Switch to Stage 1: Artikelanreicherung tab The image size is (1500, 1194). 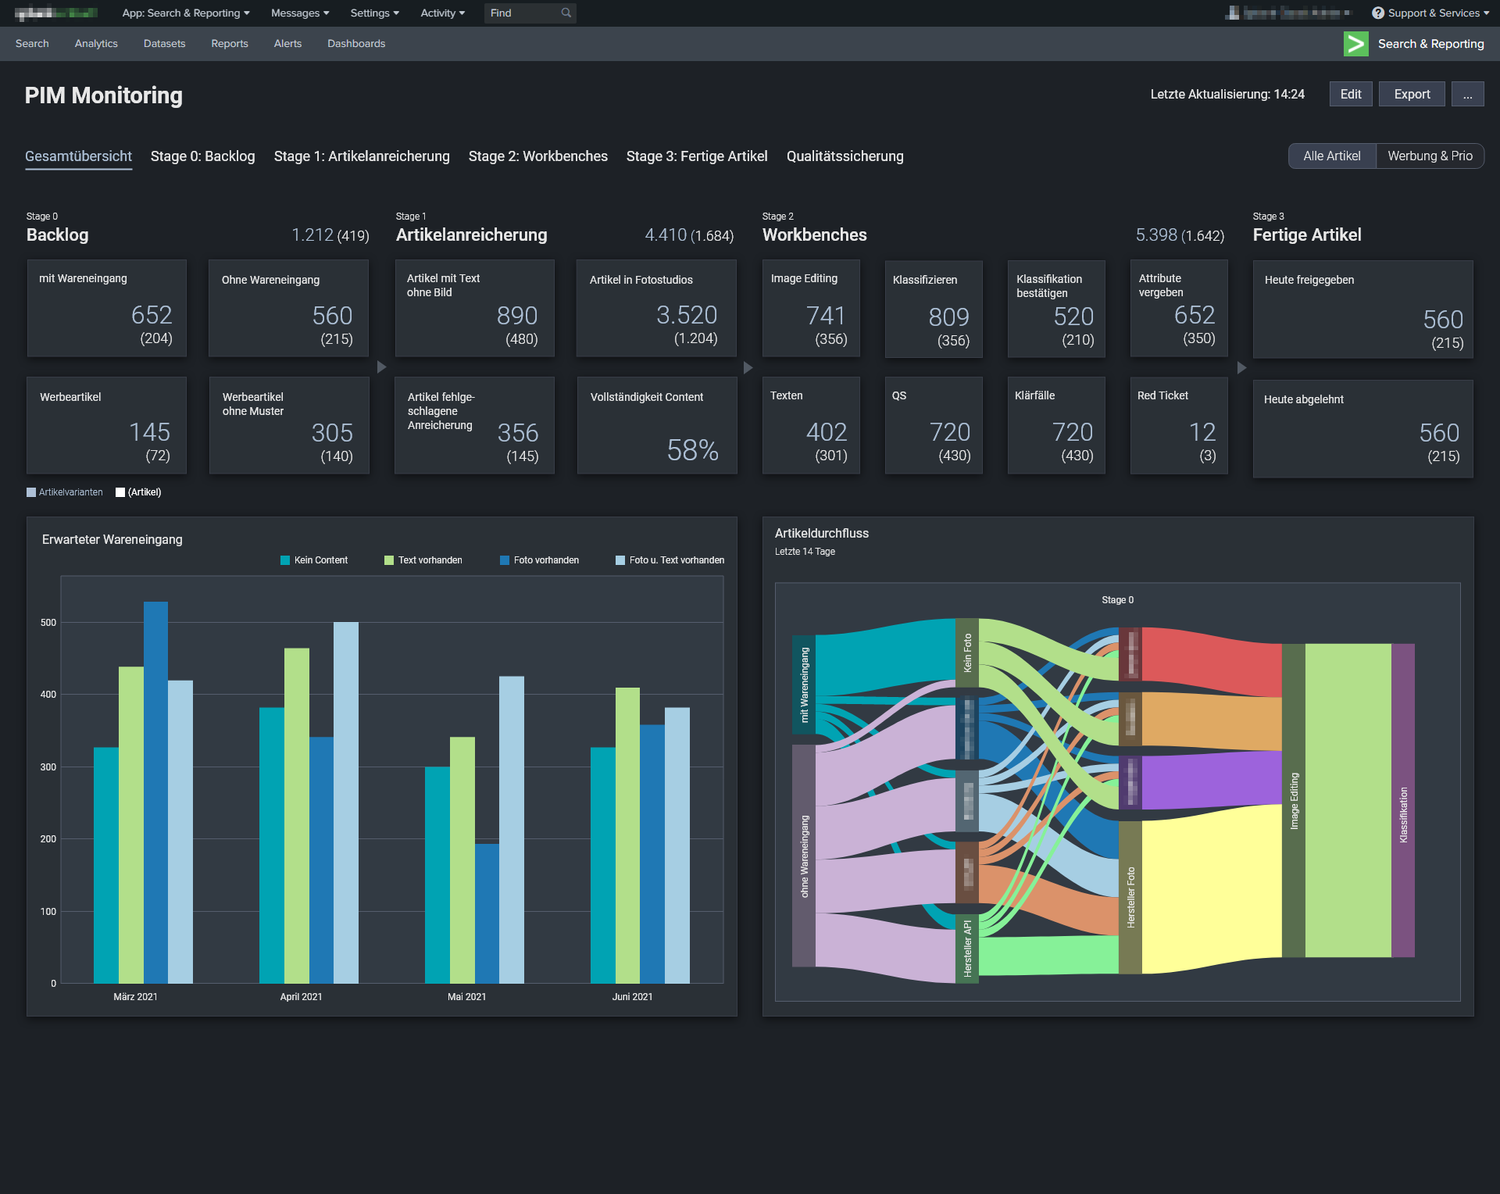pyautogui.click(x=362, y=157)
